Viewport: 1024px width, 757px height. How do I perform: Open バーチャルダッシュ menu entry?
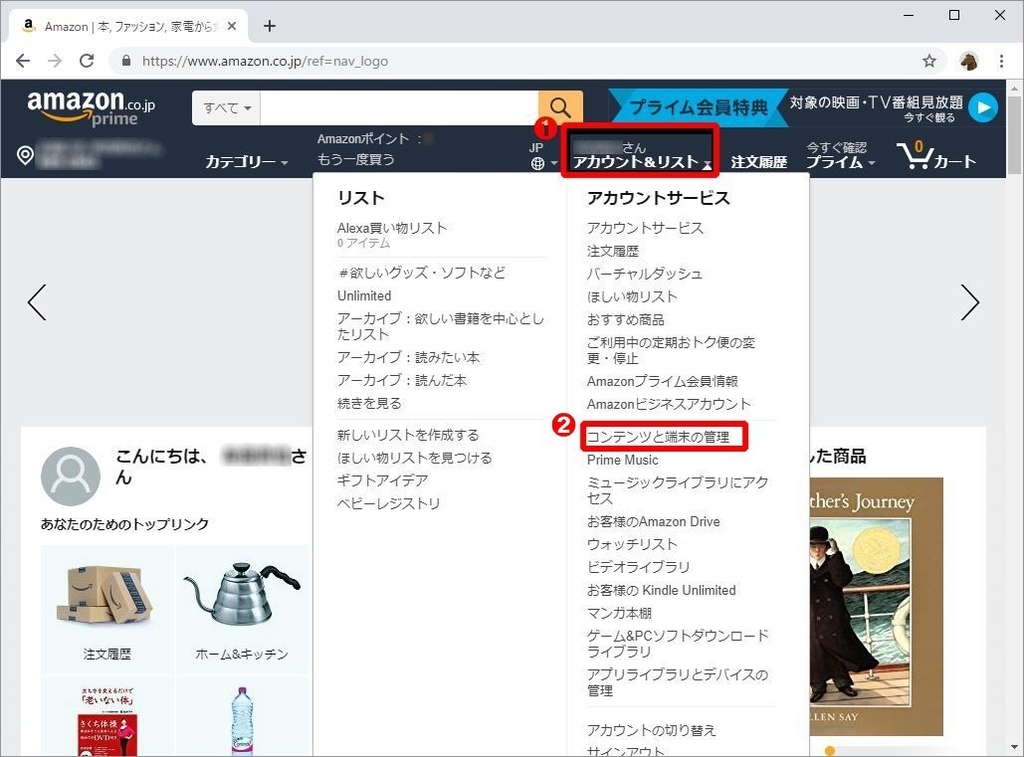click(645, 274)
